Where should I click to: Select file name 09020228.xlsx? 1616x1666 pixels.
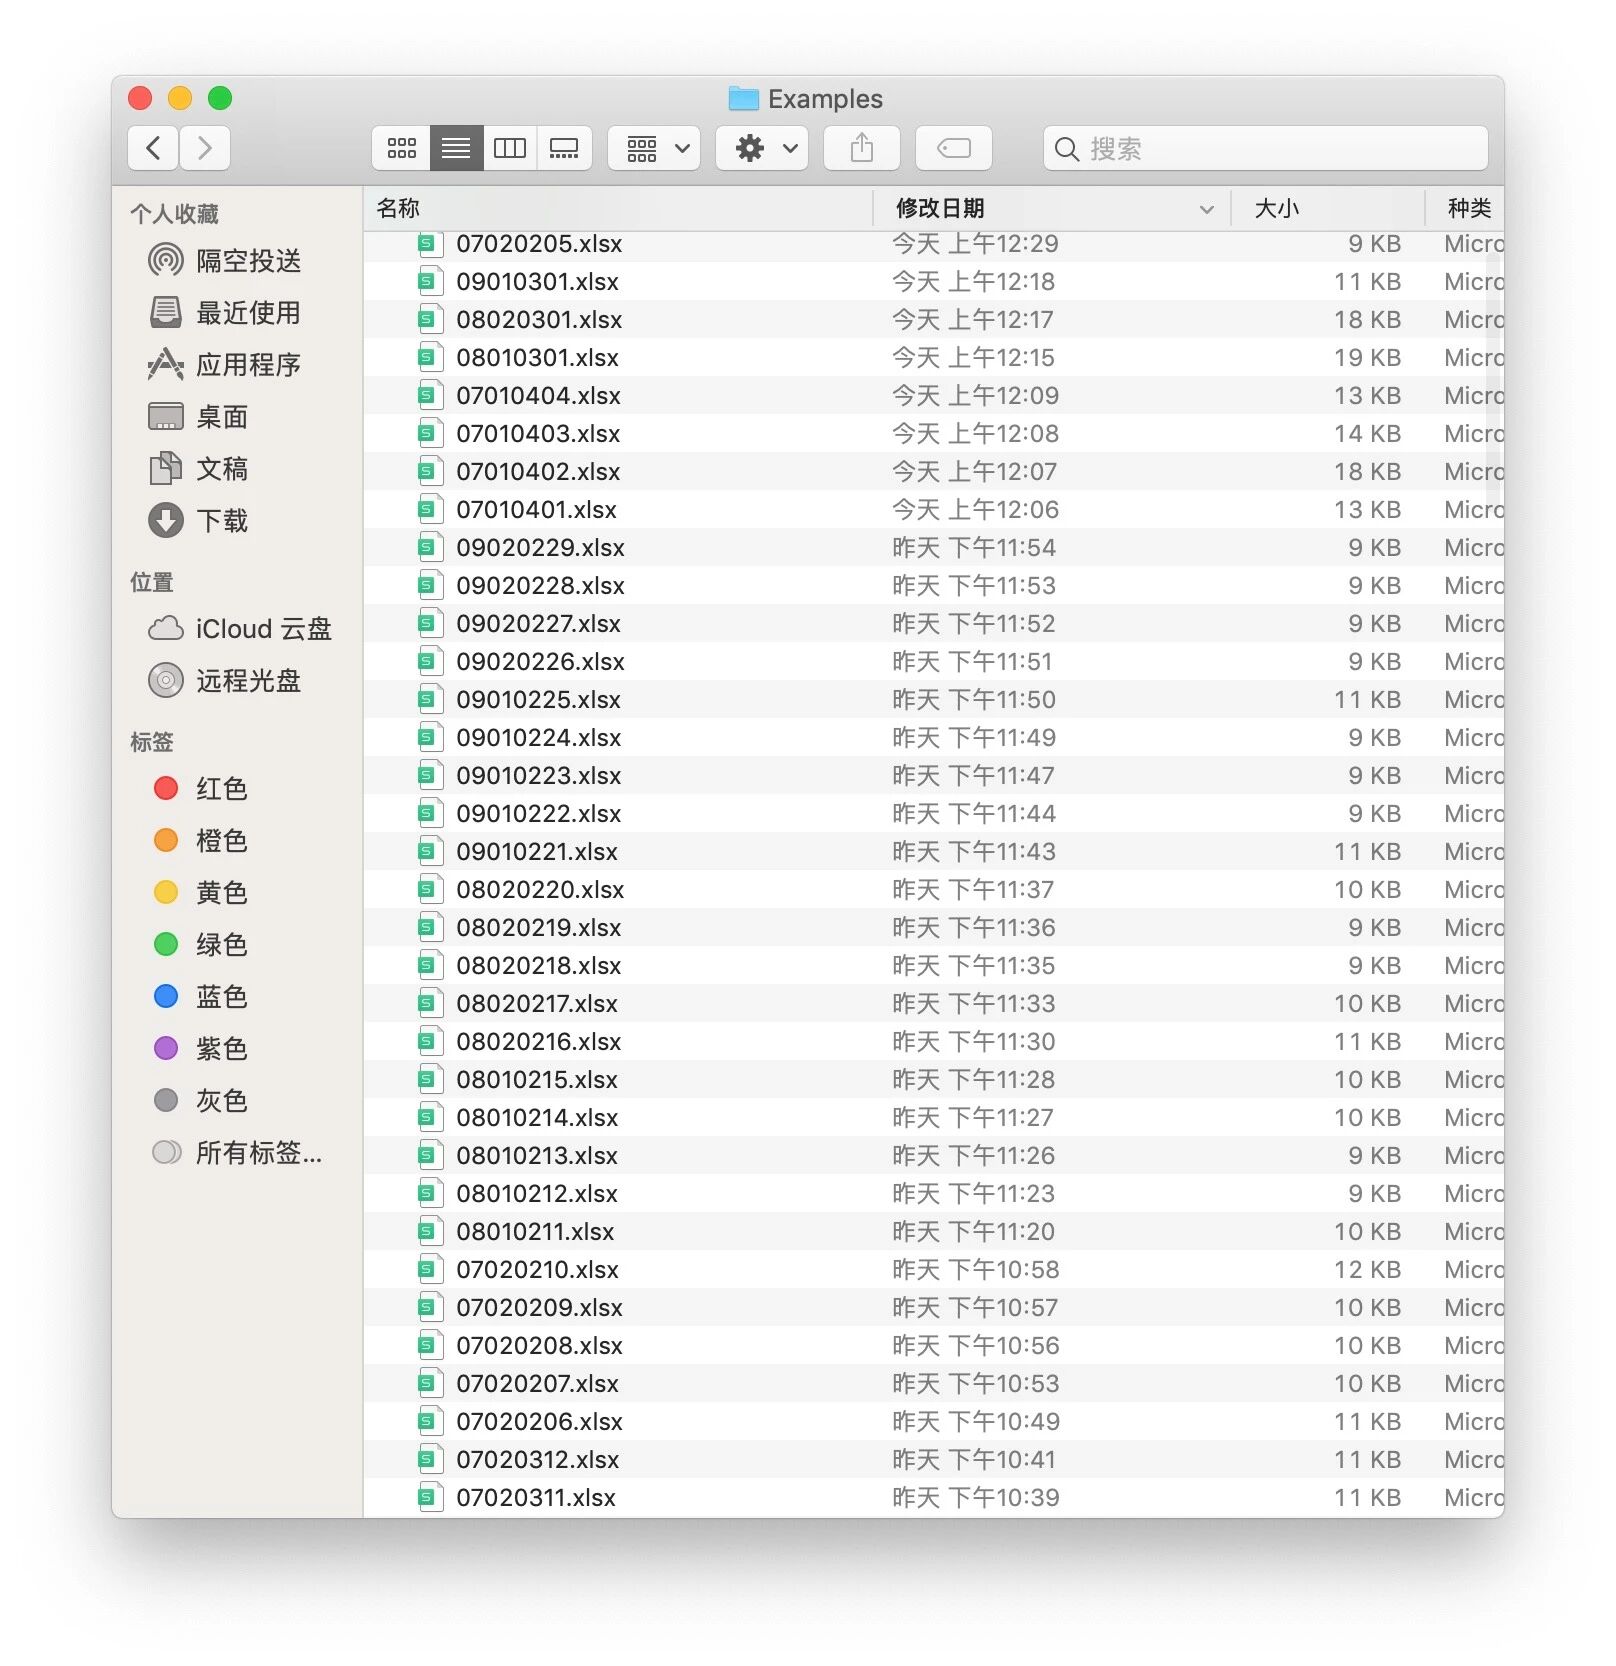540,586
